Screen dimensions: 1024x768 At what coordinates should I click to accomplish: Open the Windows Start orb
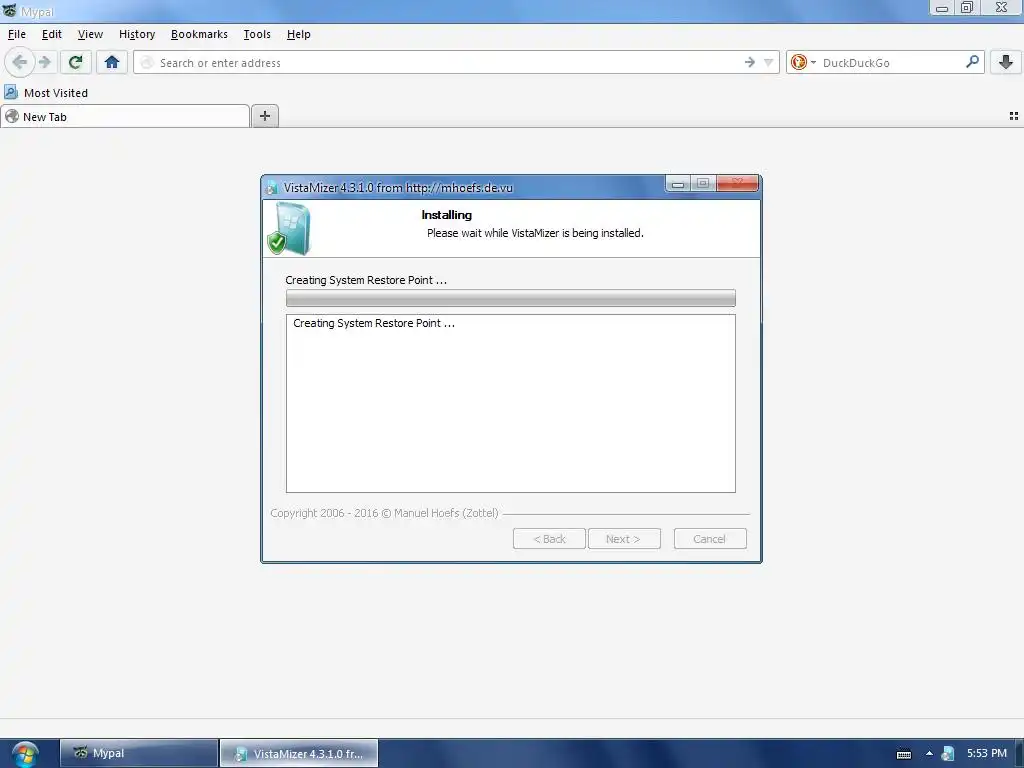(x=25, y=754)
